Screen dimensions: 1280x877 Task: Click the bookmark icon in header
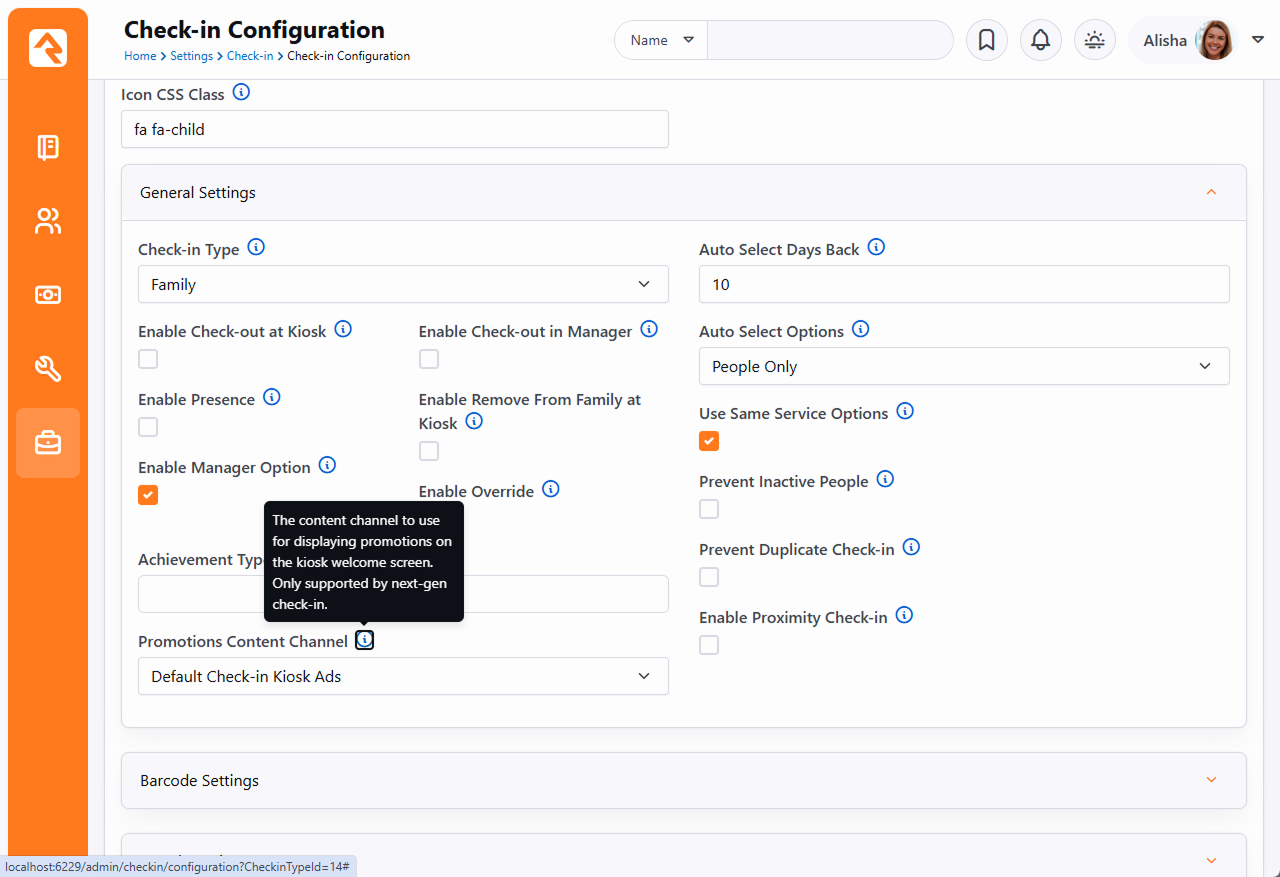click(x=986, y=40)
